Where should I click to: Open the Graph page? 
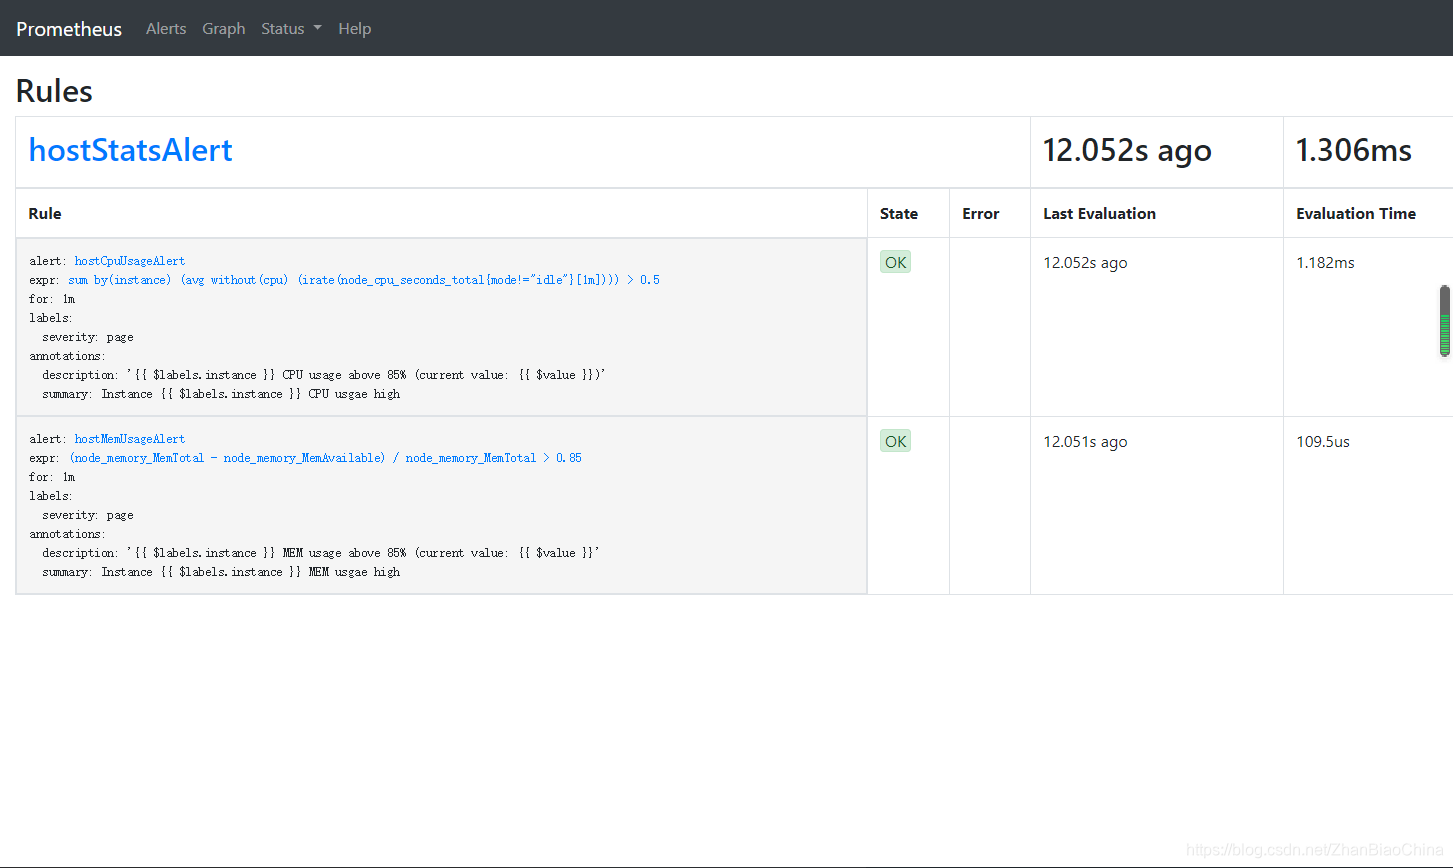click(x=224, y=29)
